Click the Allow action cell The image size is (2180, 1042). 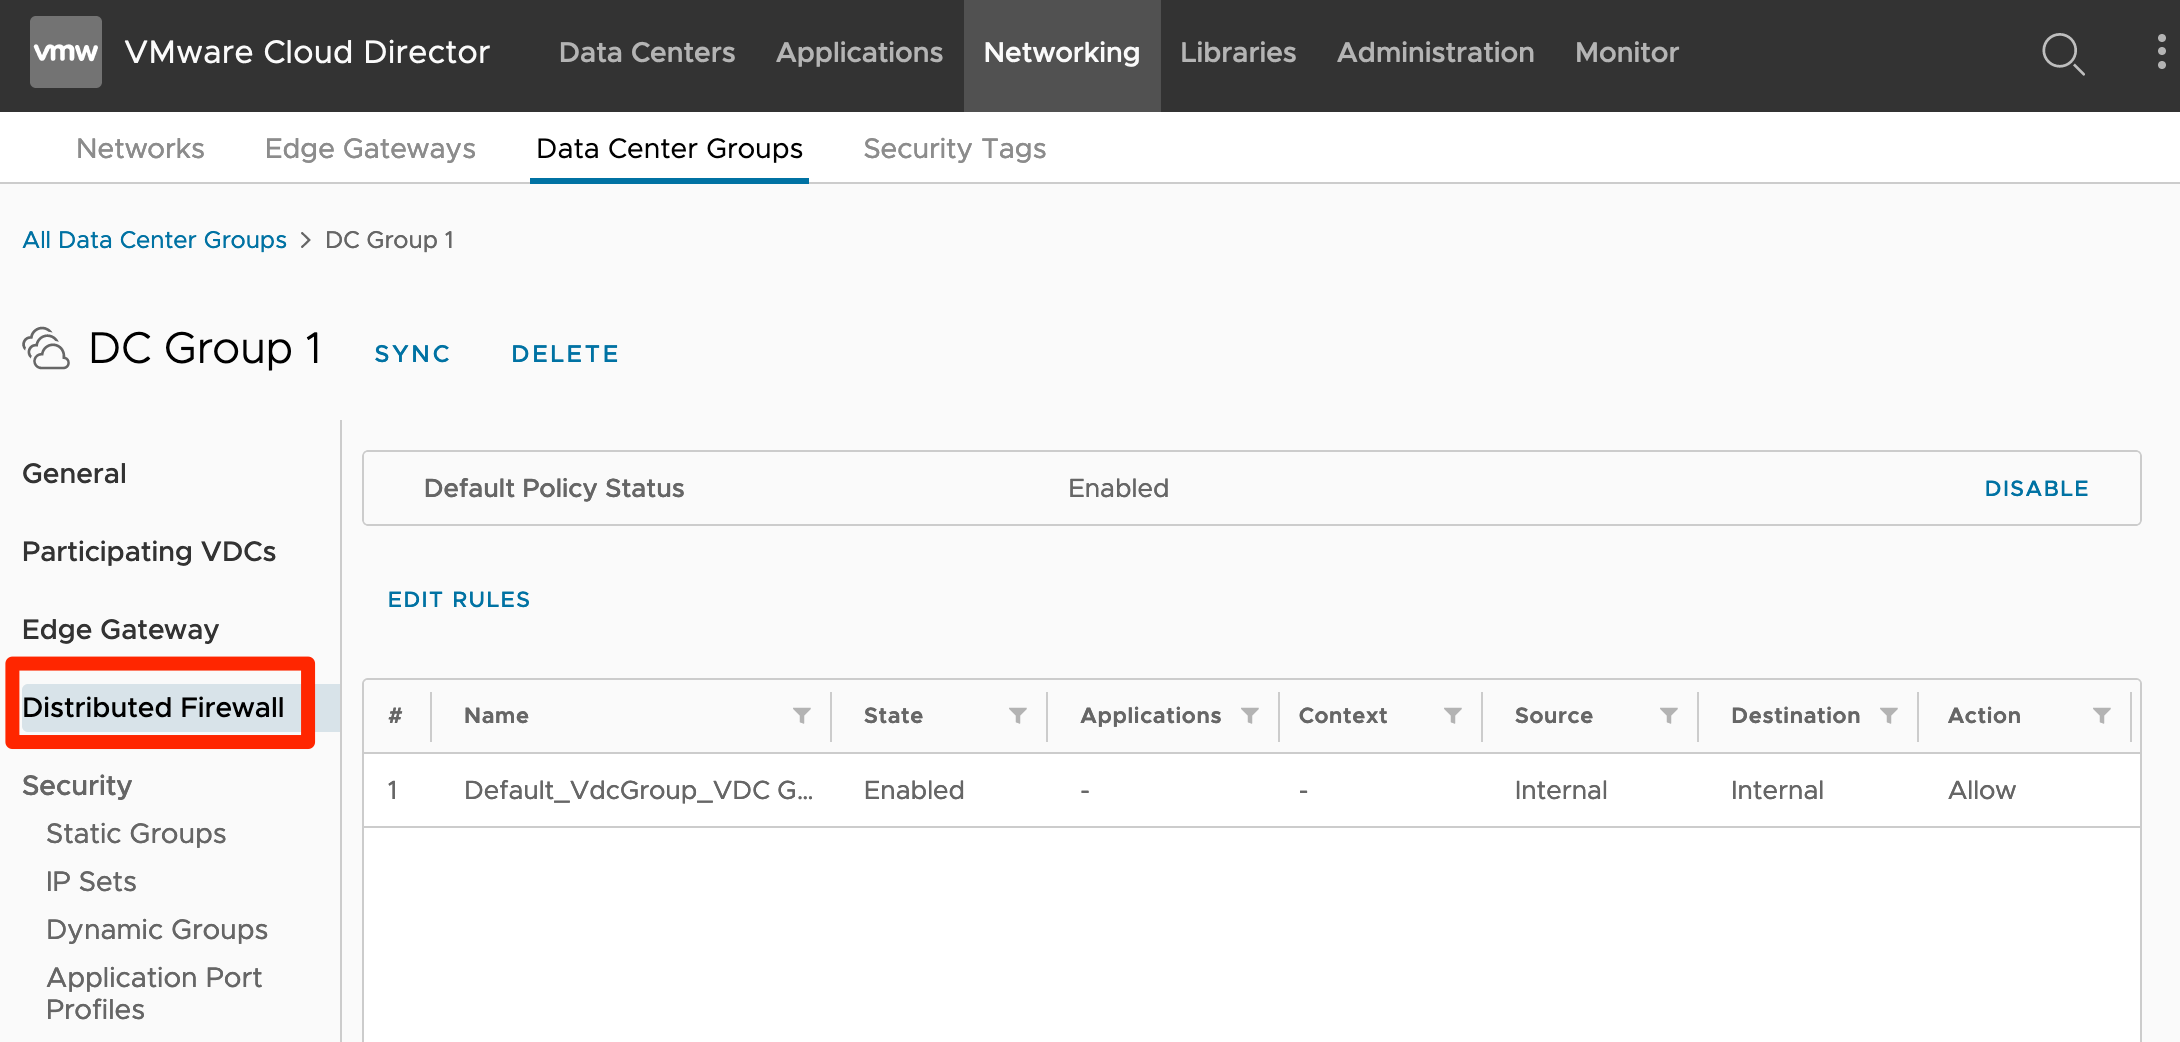point(1981,791)
